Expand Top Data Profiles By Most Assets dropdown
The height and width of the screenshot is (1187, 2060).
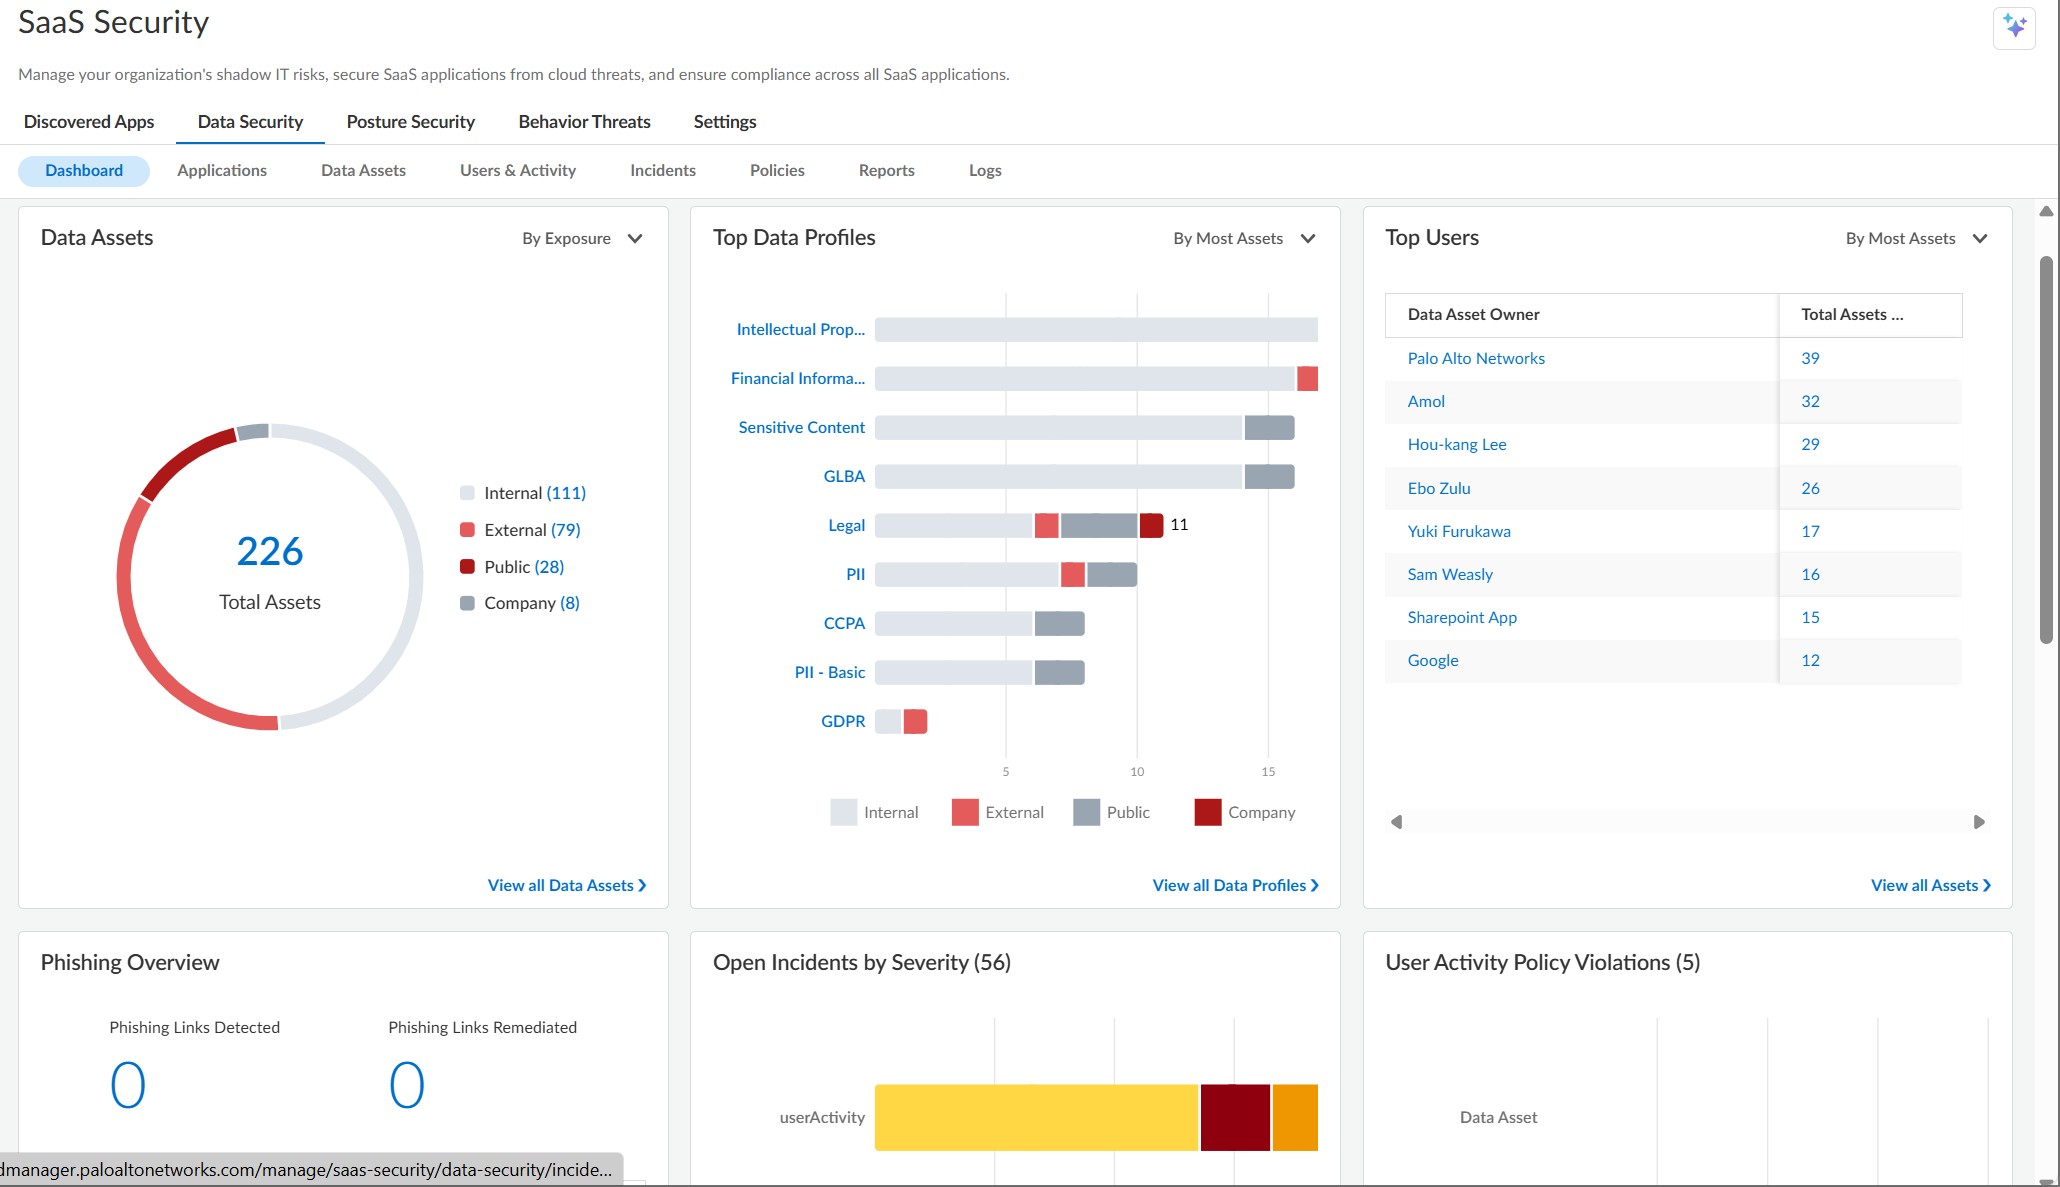point(1243,238)
